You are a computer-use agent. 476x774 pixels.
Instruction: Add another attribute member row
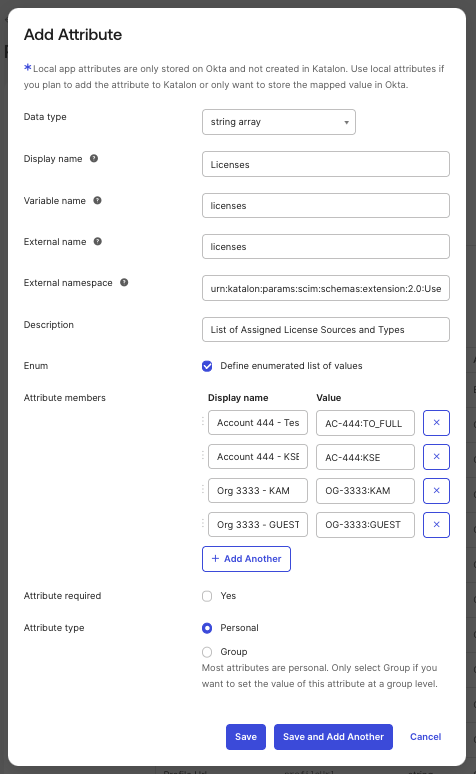pyautogui.click(x=246, y=559)
